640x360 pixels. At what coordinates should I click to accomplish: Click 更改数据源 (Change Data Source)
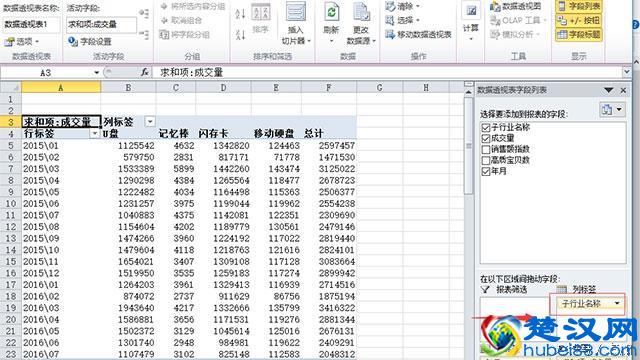(361, 23)
